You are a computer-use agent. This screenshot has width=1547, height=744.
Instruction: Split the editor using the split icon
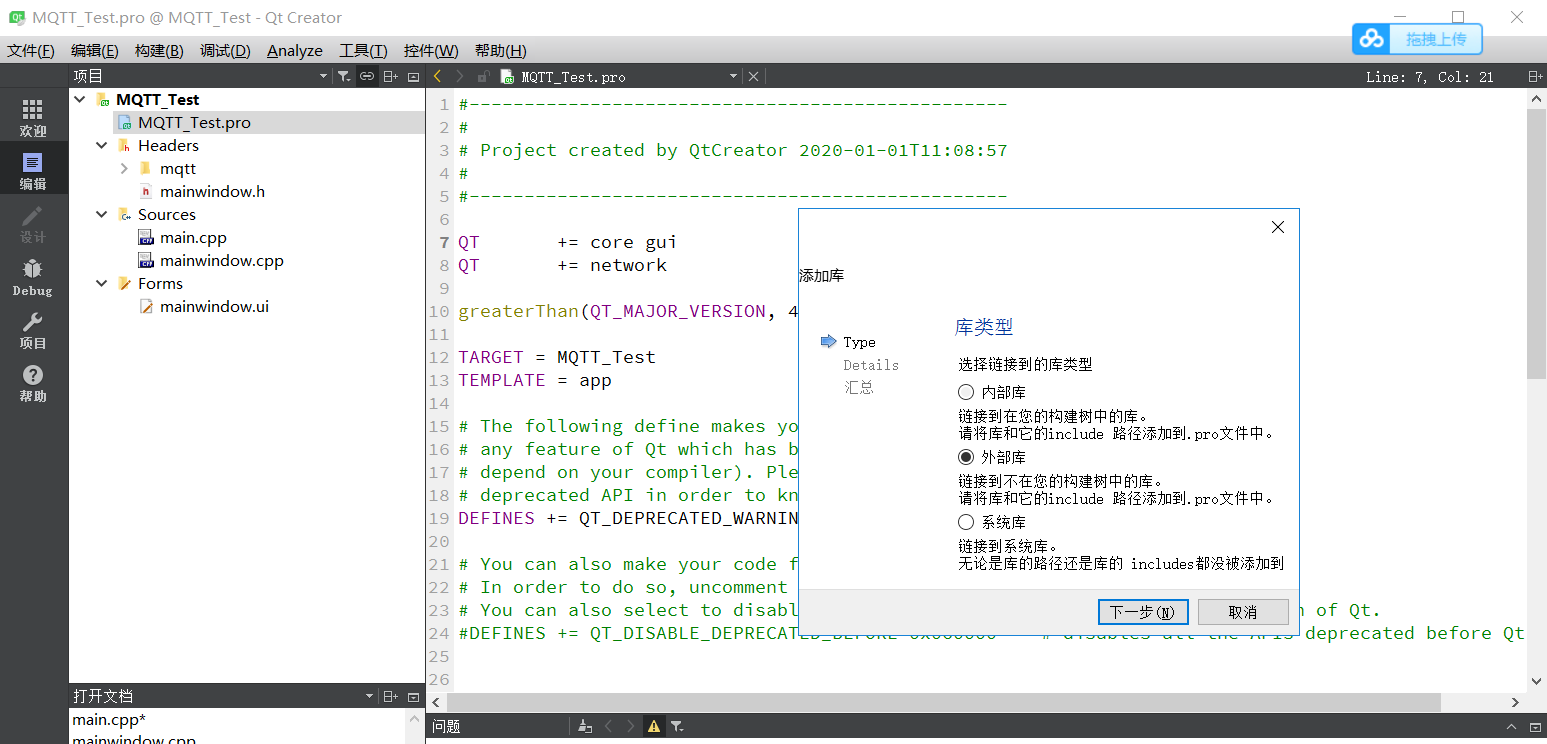(390, 75)
